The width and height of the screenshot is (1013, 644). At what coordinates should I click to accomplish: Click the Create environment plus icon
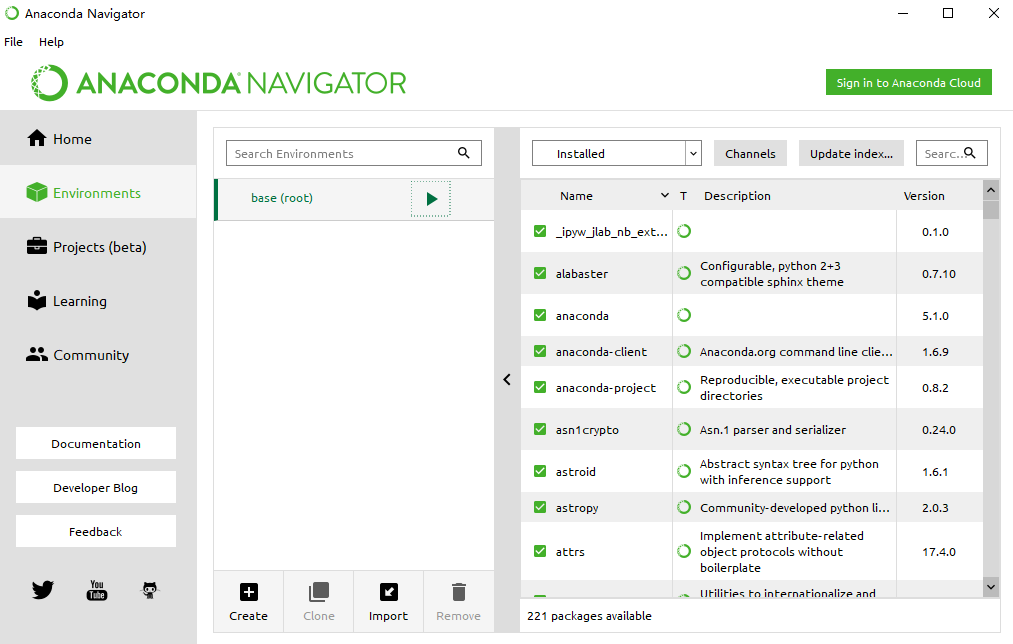pos(249,592)
